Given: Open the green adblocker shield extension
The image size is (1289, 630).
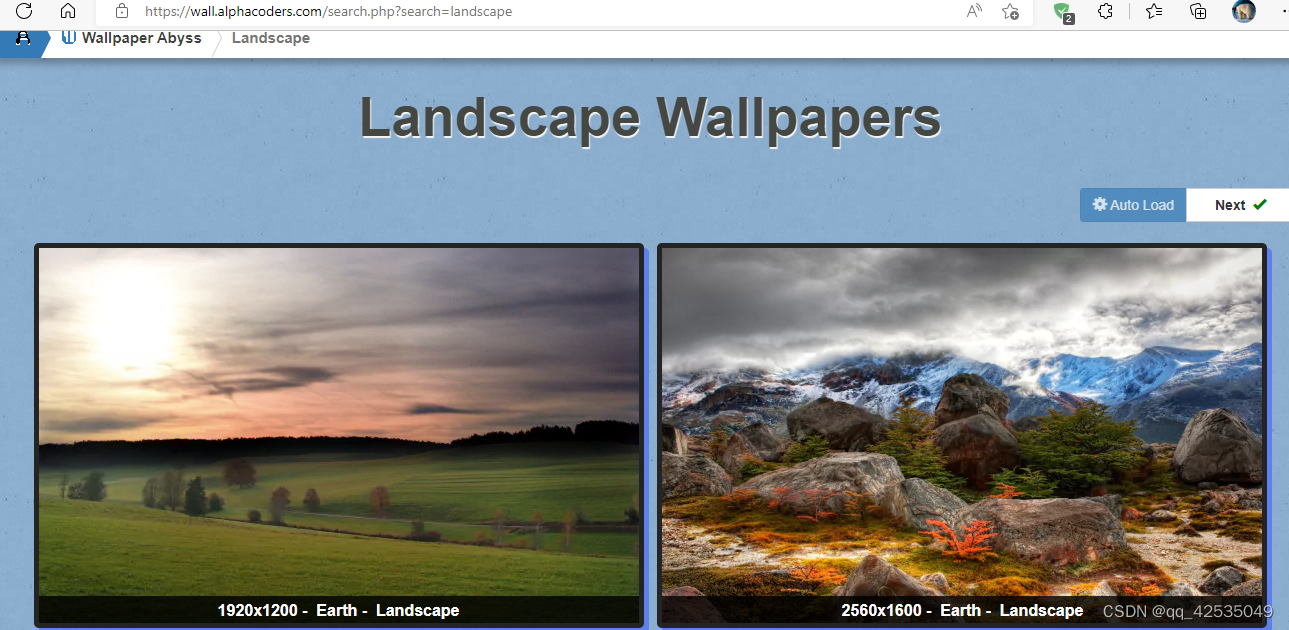Looking at the screenshot, I should tap(1062, 13).
